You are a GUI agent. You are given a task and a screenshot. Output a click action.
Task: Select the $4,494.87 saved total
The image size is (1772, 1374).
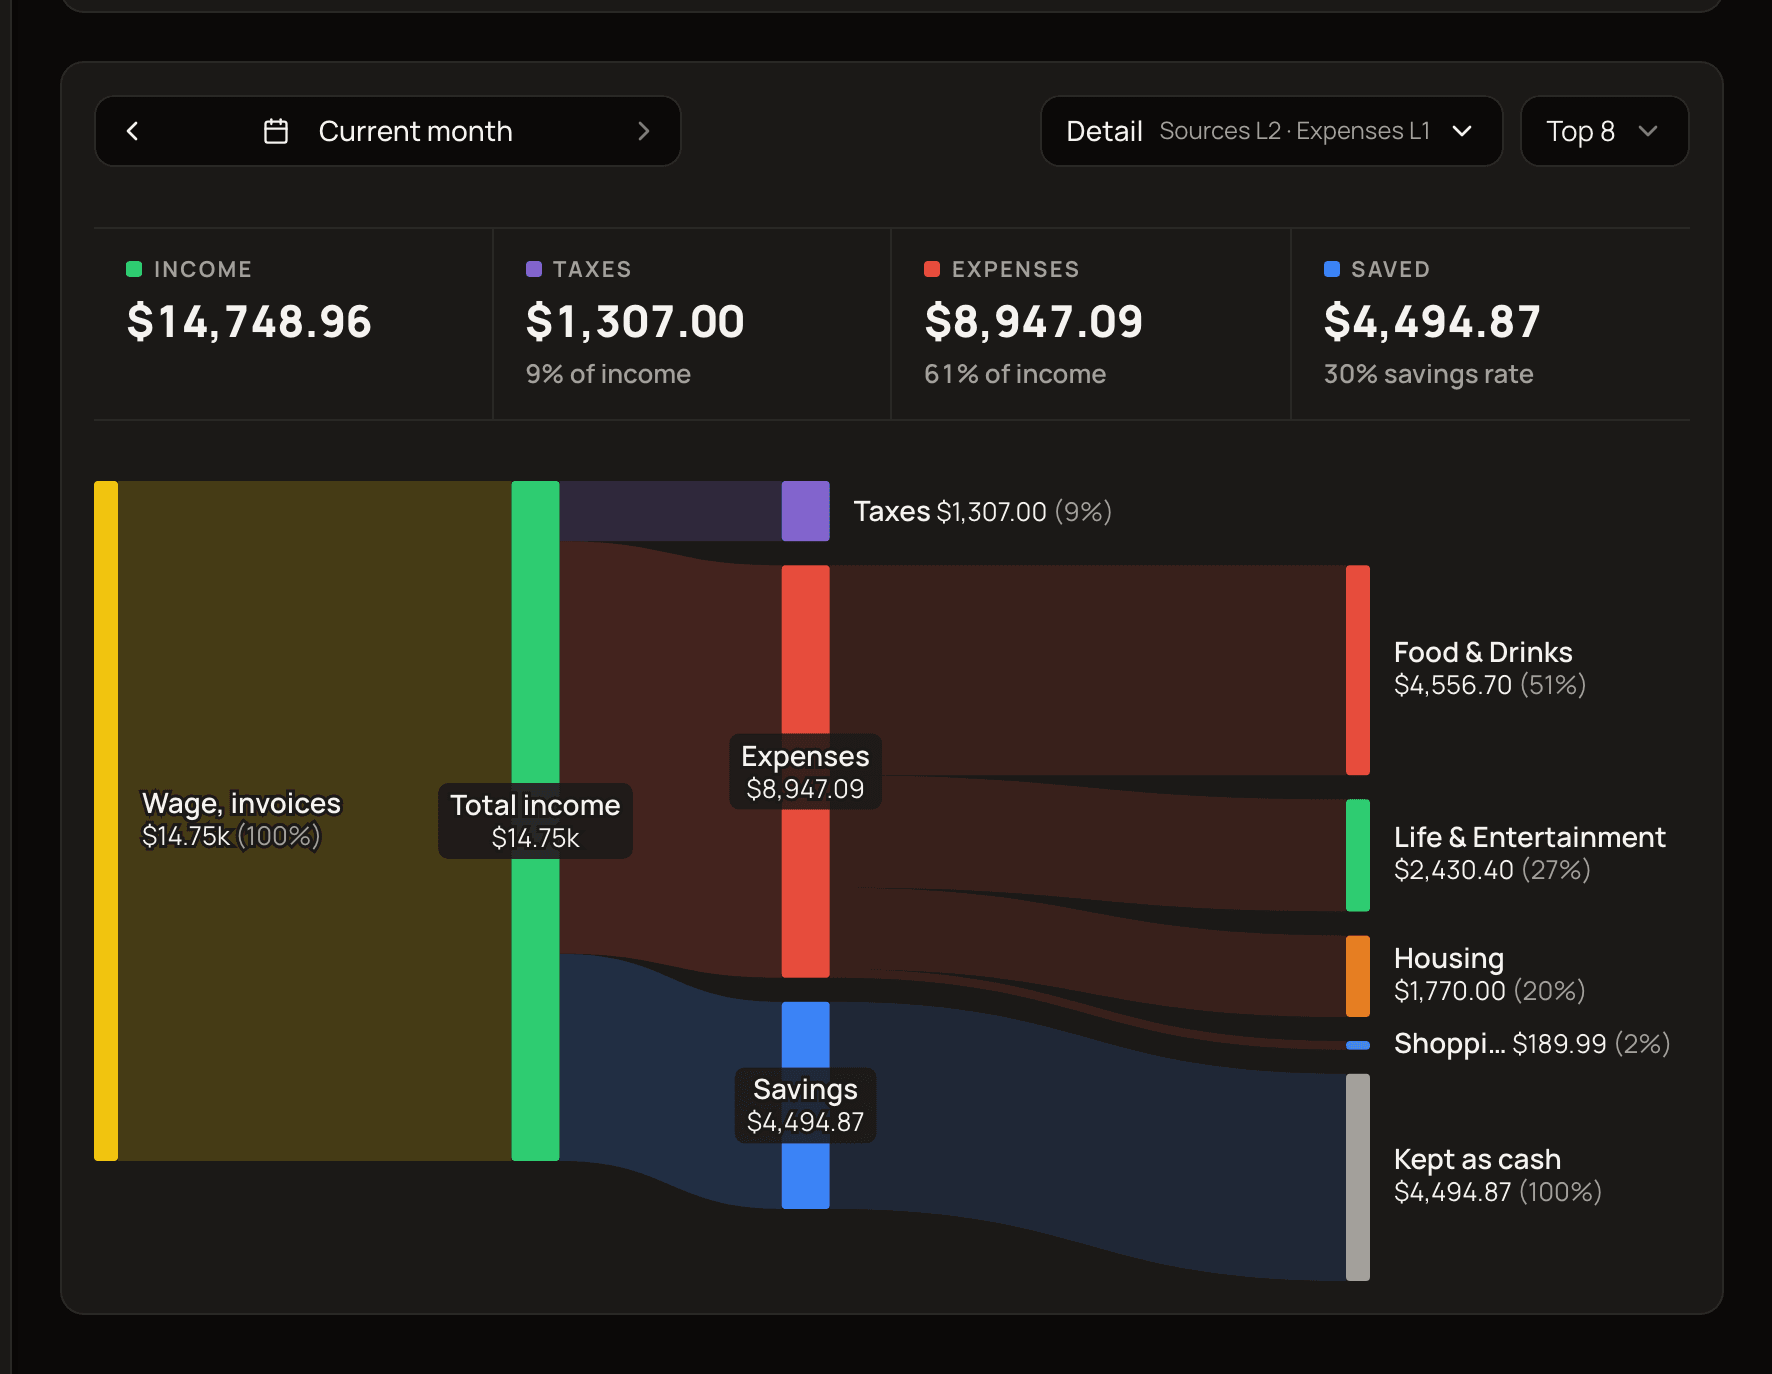click(x=1432, y=322)
